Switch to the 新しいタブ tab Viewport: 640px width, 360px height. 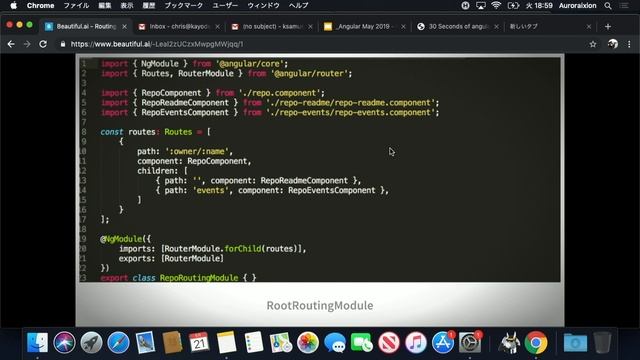(550, 27)
